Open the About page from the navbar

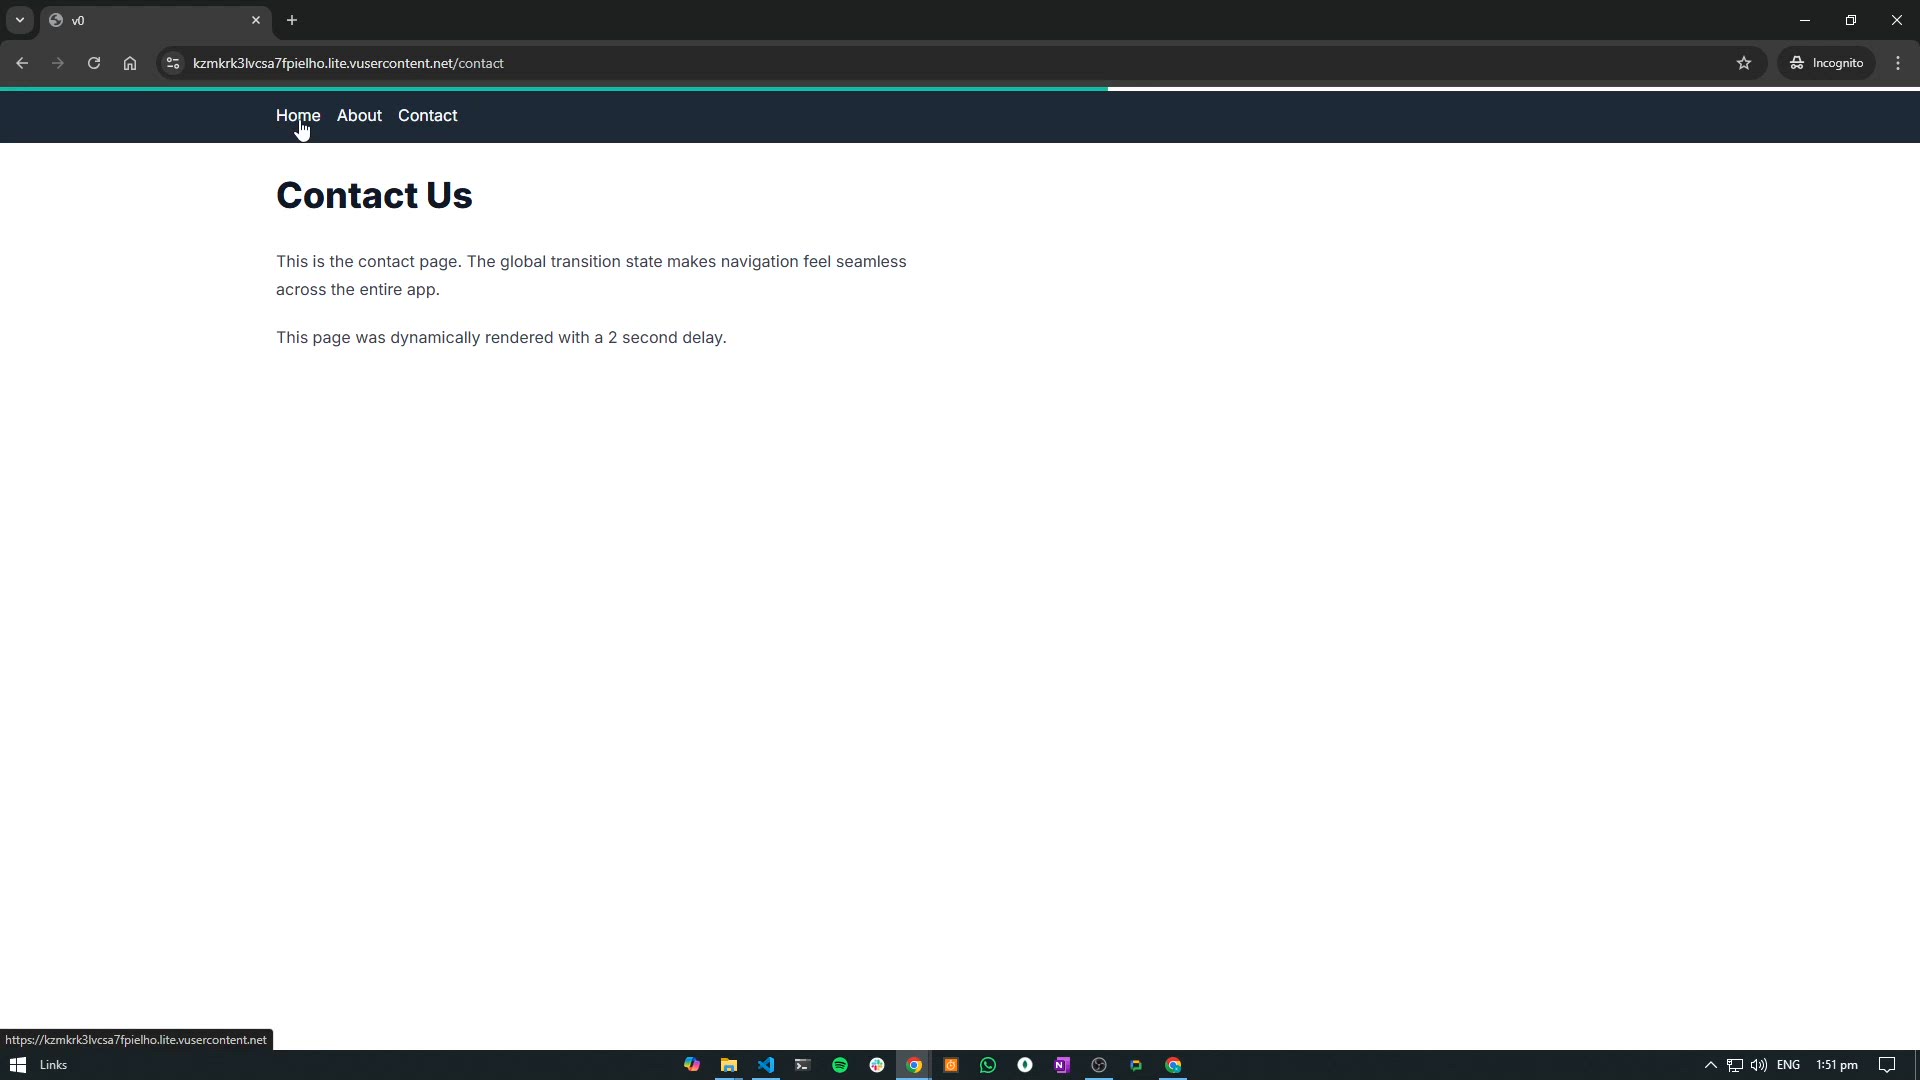(359, 116)
